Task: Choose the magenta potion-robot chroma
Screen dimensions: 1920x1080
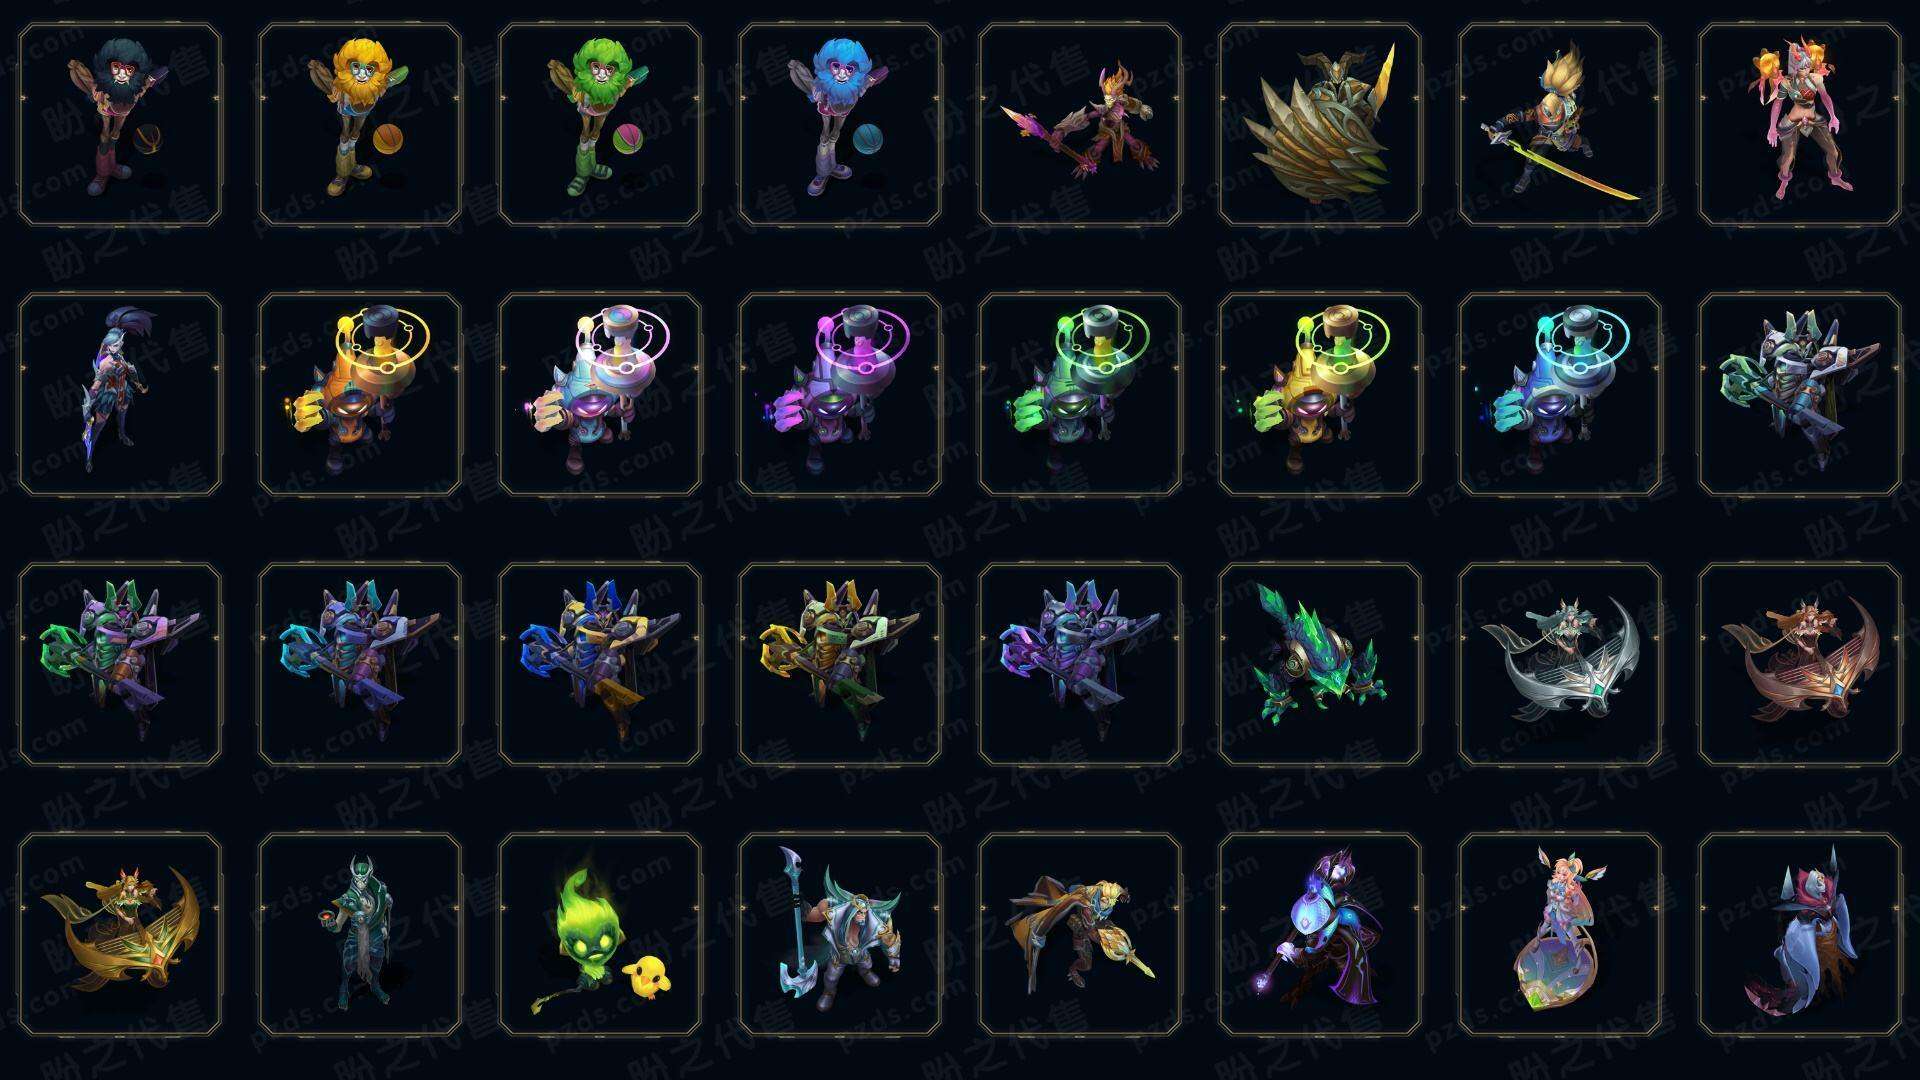Action: (x=840, y=394)
